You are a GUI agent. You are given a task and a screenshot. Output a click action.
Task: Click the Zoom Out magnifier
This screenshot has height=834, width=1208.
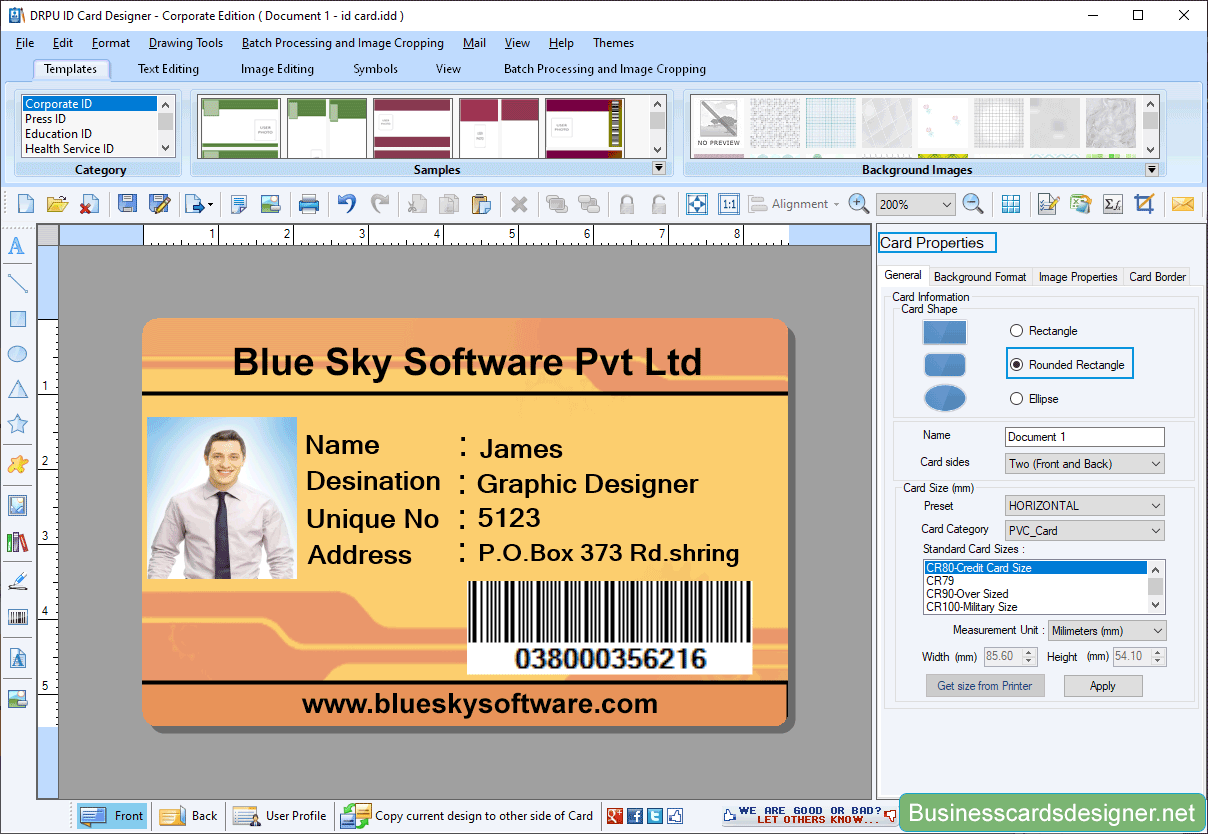click(x=973, y=204)
